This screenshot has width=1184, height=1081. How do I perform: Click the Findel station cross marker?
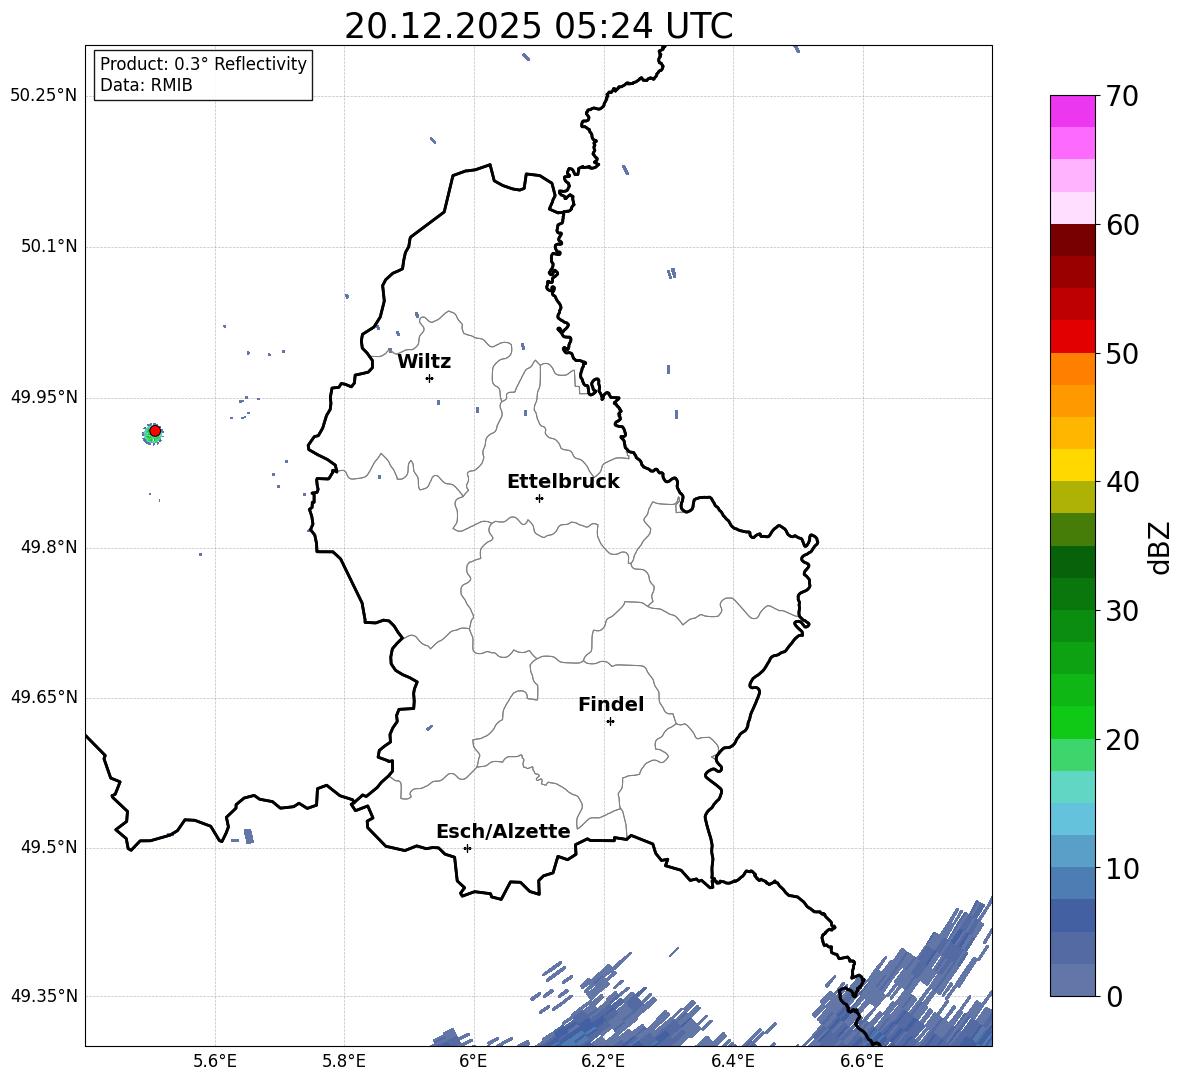coord(610,722)
